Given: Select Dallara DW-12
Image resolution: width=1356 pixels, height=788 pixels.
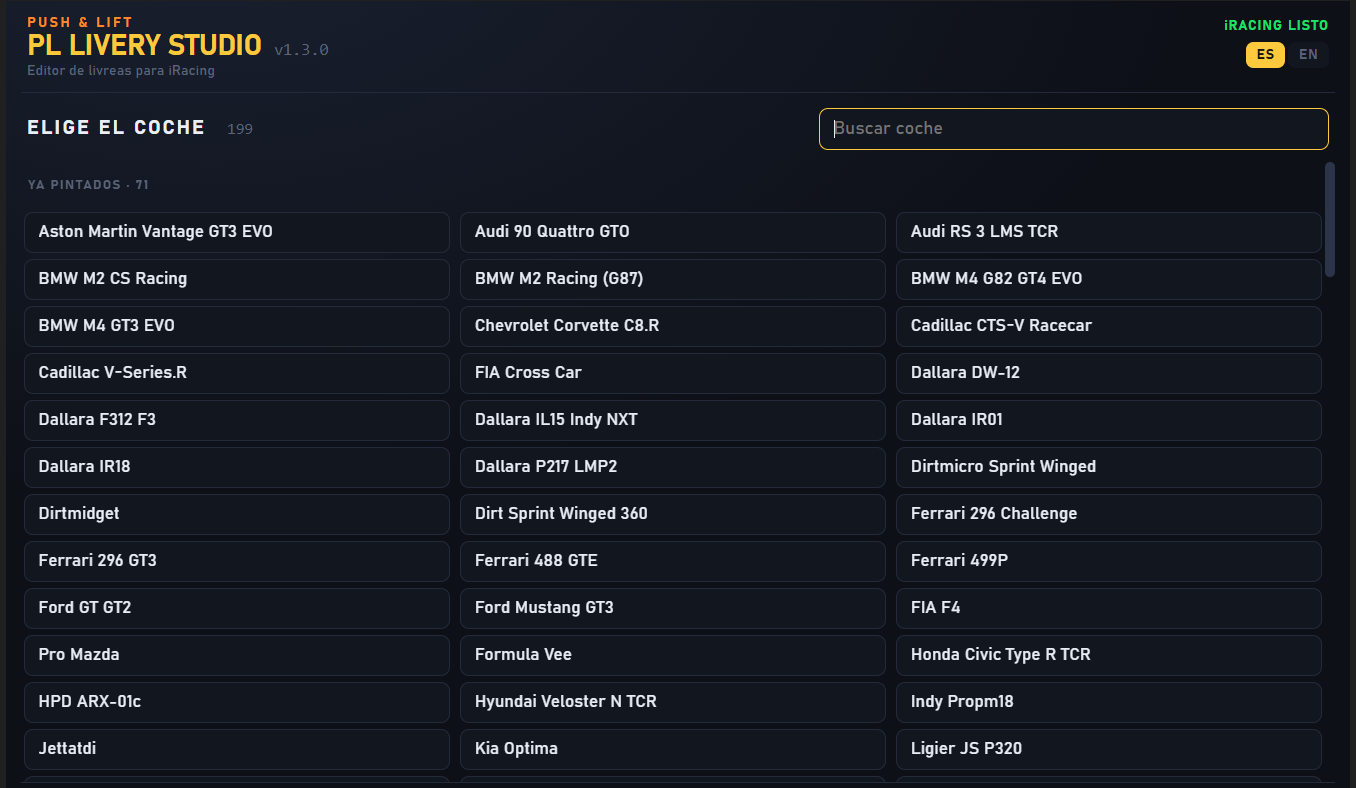Looking at the screenshot, I should tap(1109, 373).
